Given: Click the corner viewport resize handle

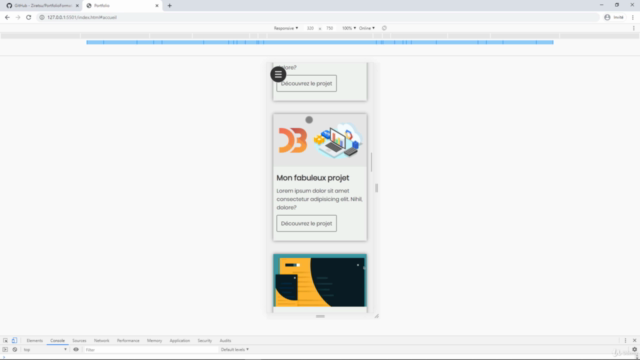Looking at the screenshot, I should click(376, 316).
